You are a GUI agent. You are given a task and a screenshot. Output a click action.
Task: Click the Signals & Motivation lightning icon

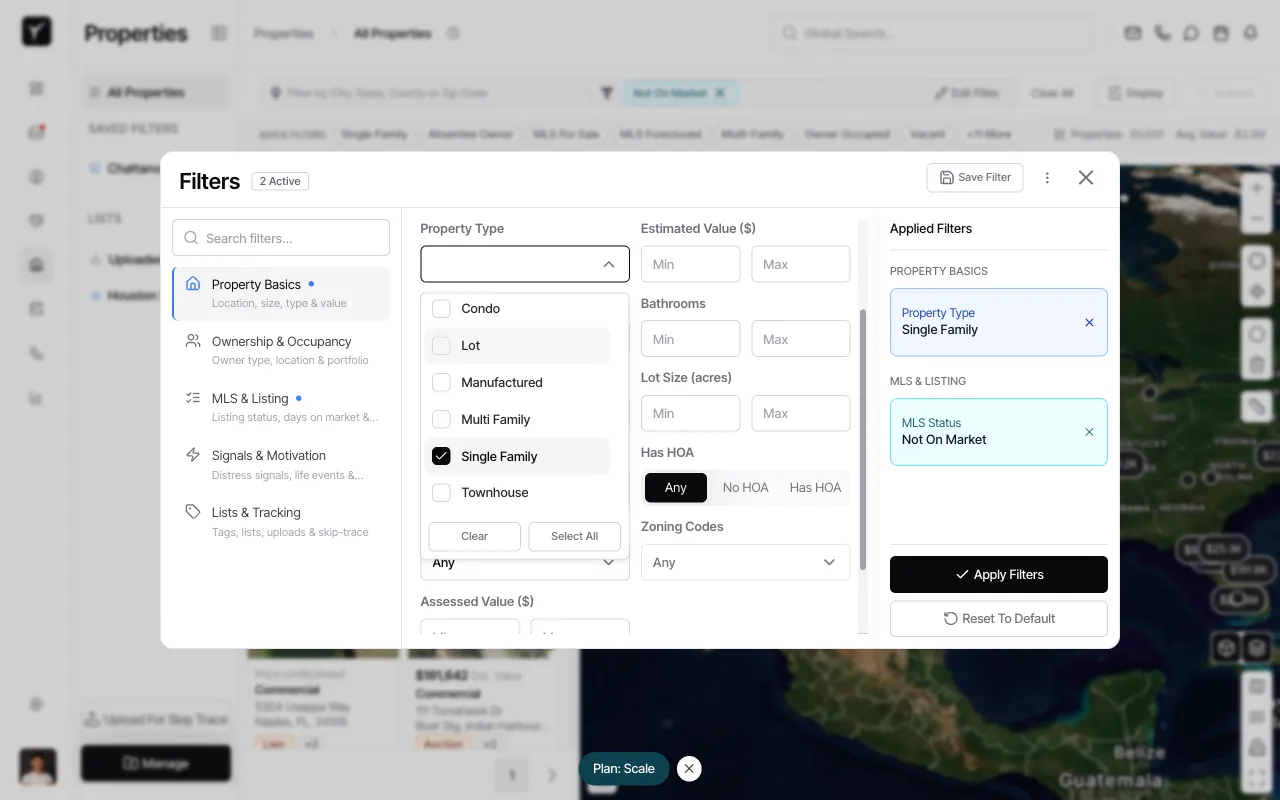point(193,455)
